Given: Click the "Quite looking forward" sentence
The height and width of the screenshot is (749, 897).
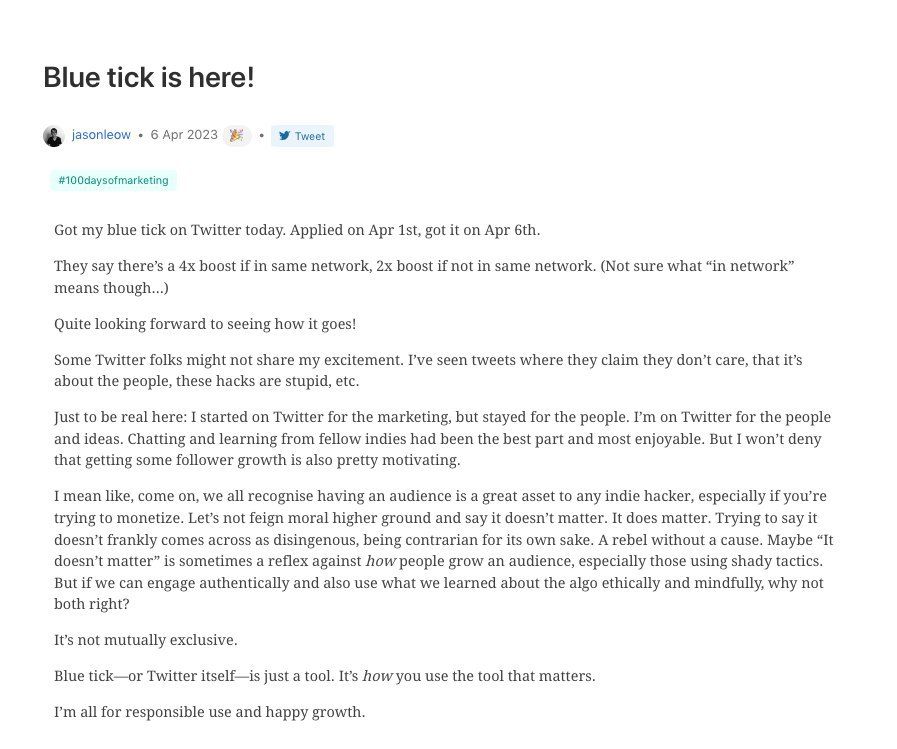Looking at the screenshot, I should point(205,324).
